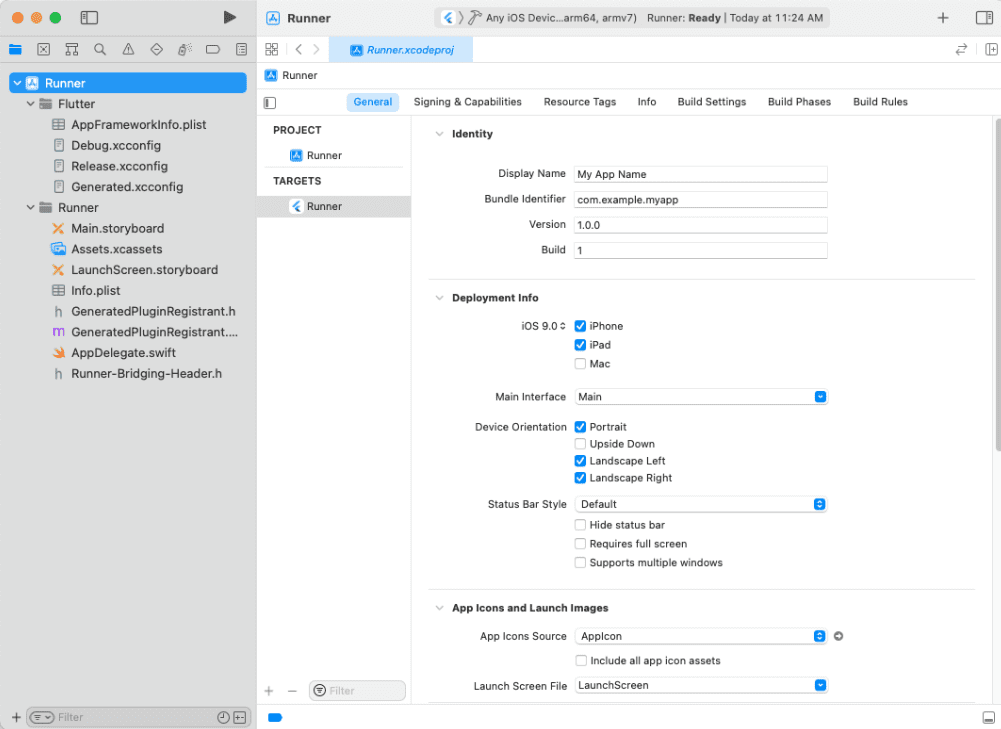
Task: Open the Breakpoint navigator icon
Action: click(213, 48)
